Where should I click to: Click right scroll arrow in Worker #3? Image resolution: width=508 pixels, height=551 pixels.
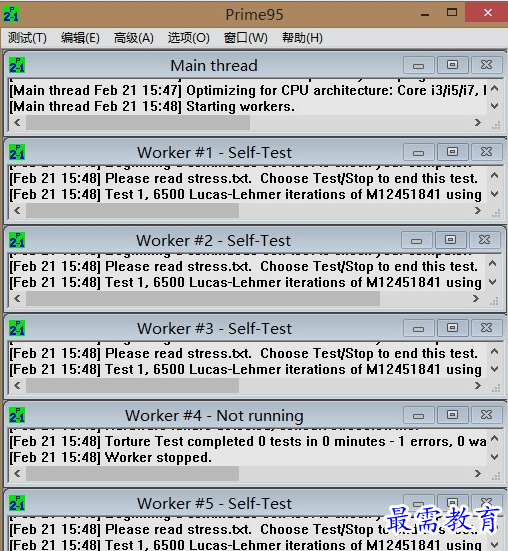click(478, 385)
